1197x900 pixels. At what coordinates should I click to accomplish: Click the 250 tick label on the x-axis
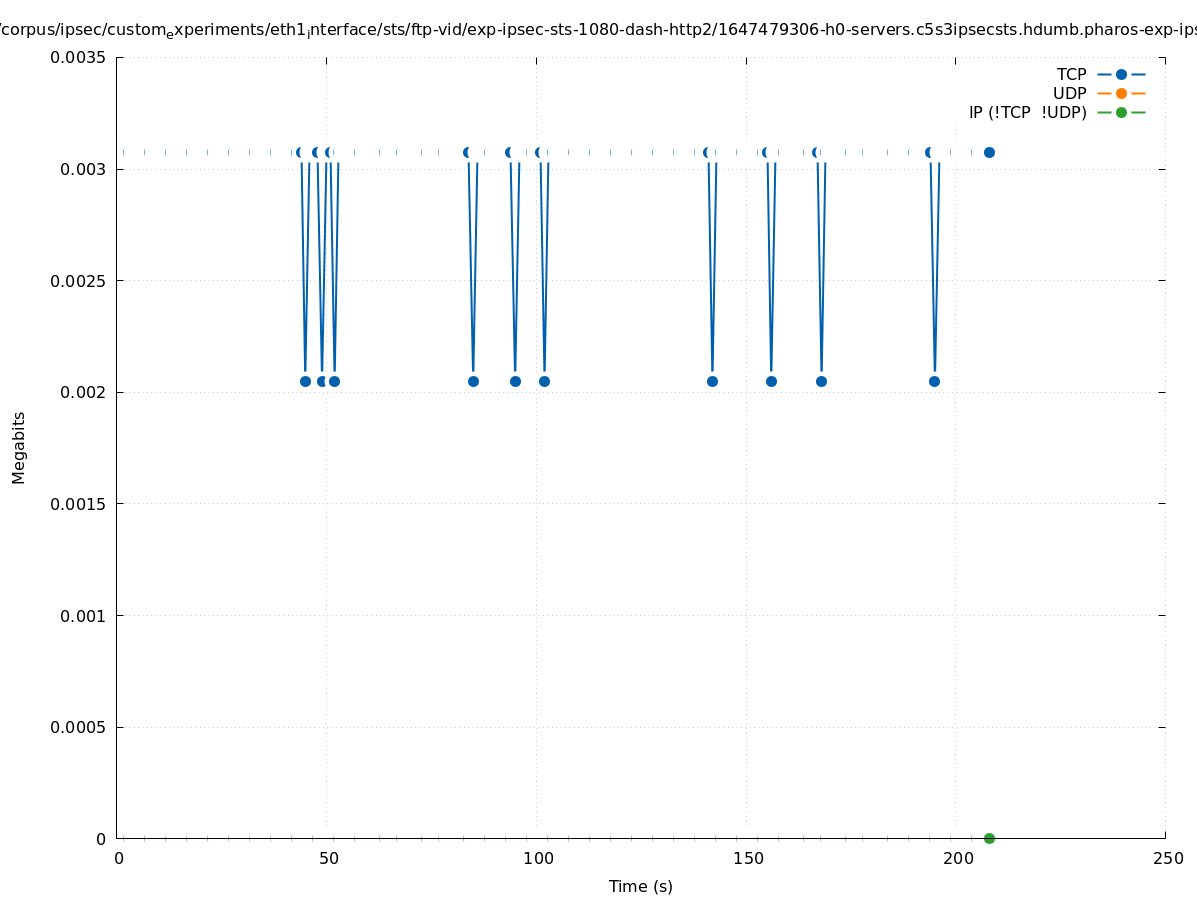coord(1167,859)
